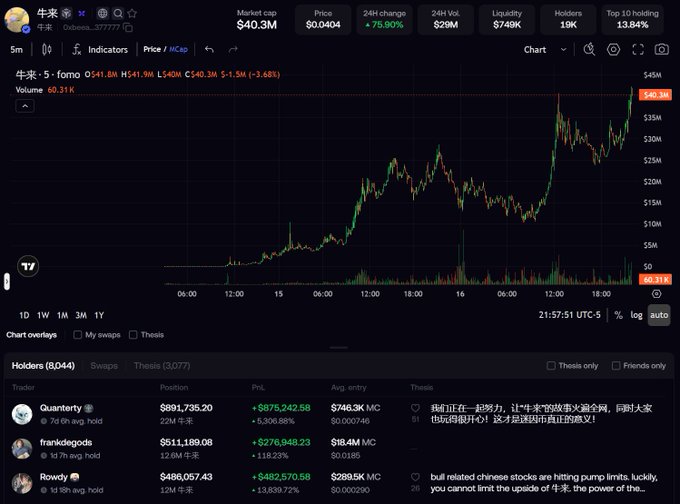Undo the last chart action

[x=209, y=49]
